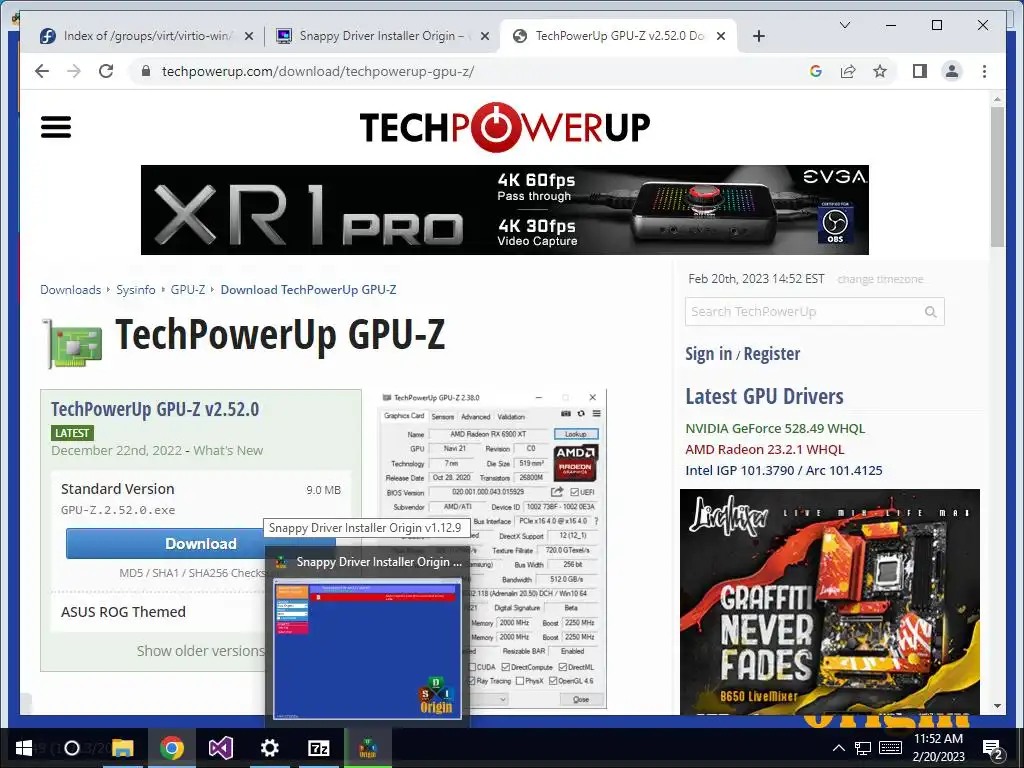
Task: Click change timezone link
Action: (880, 280)
